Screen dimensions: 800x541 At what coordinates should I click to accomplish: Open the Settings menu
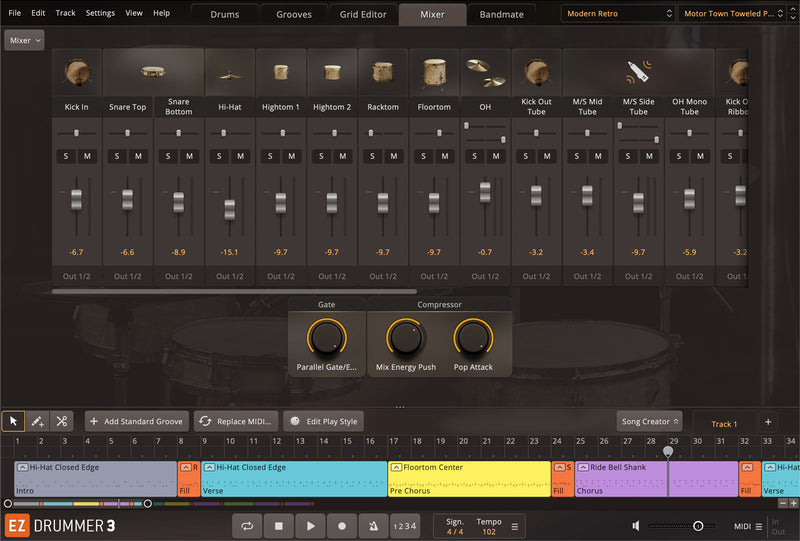[100, 13]
